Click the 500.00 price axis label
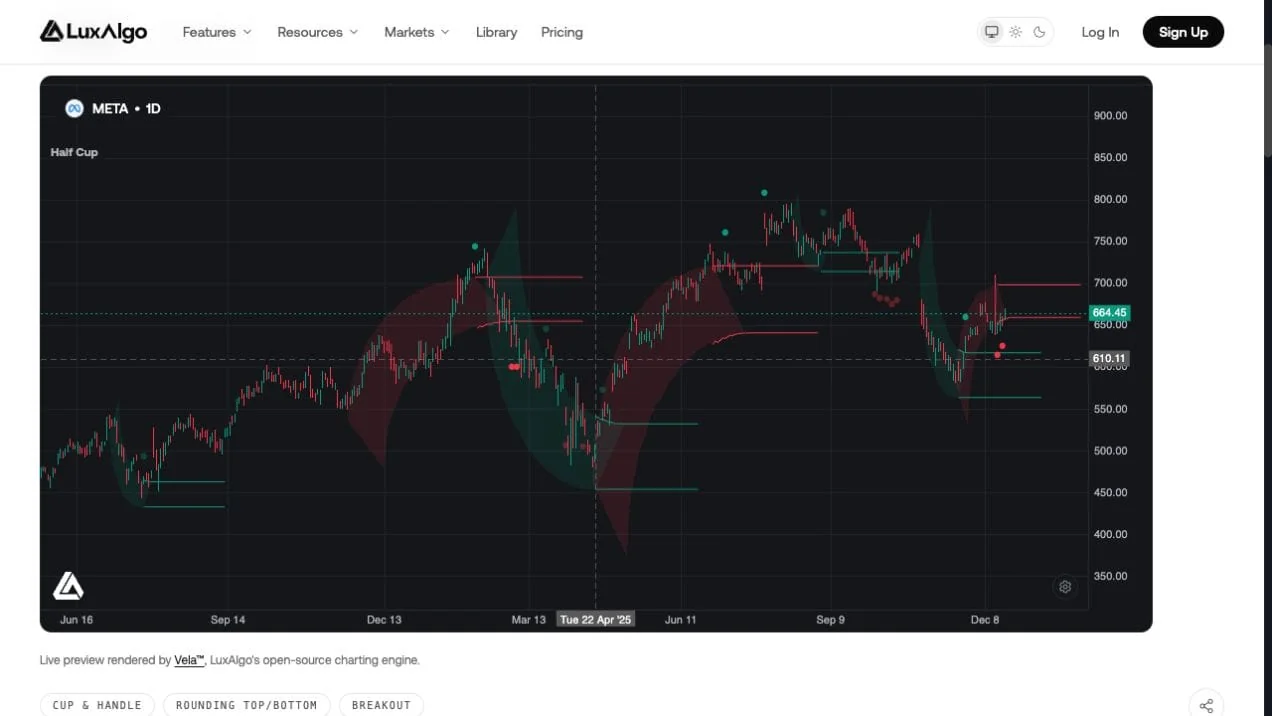 [x=1110, y=451]
